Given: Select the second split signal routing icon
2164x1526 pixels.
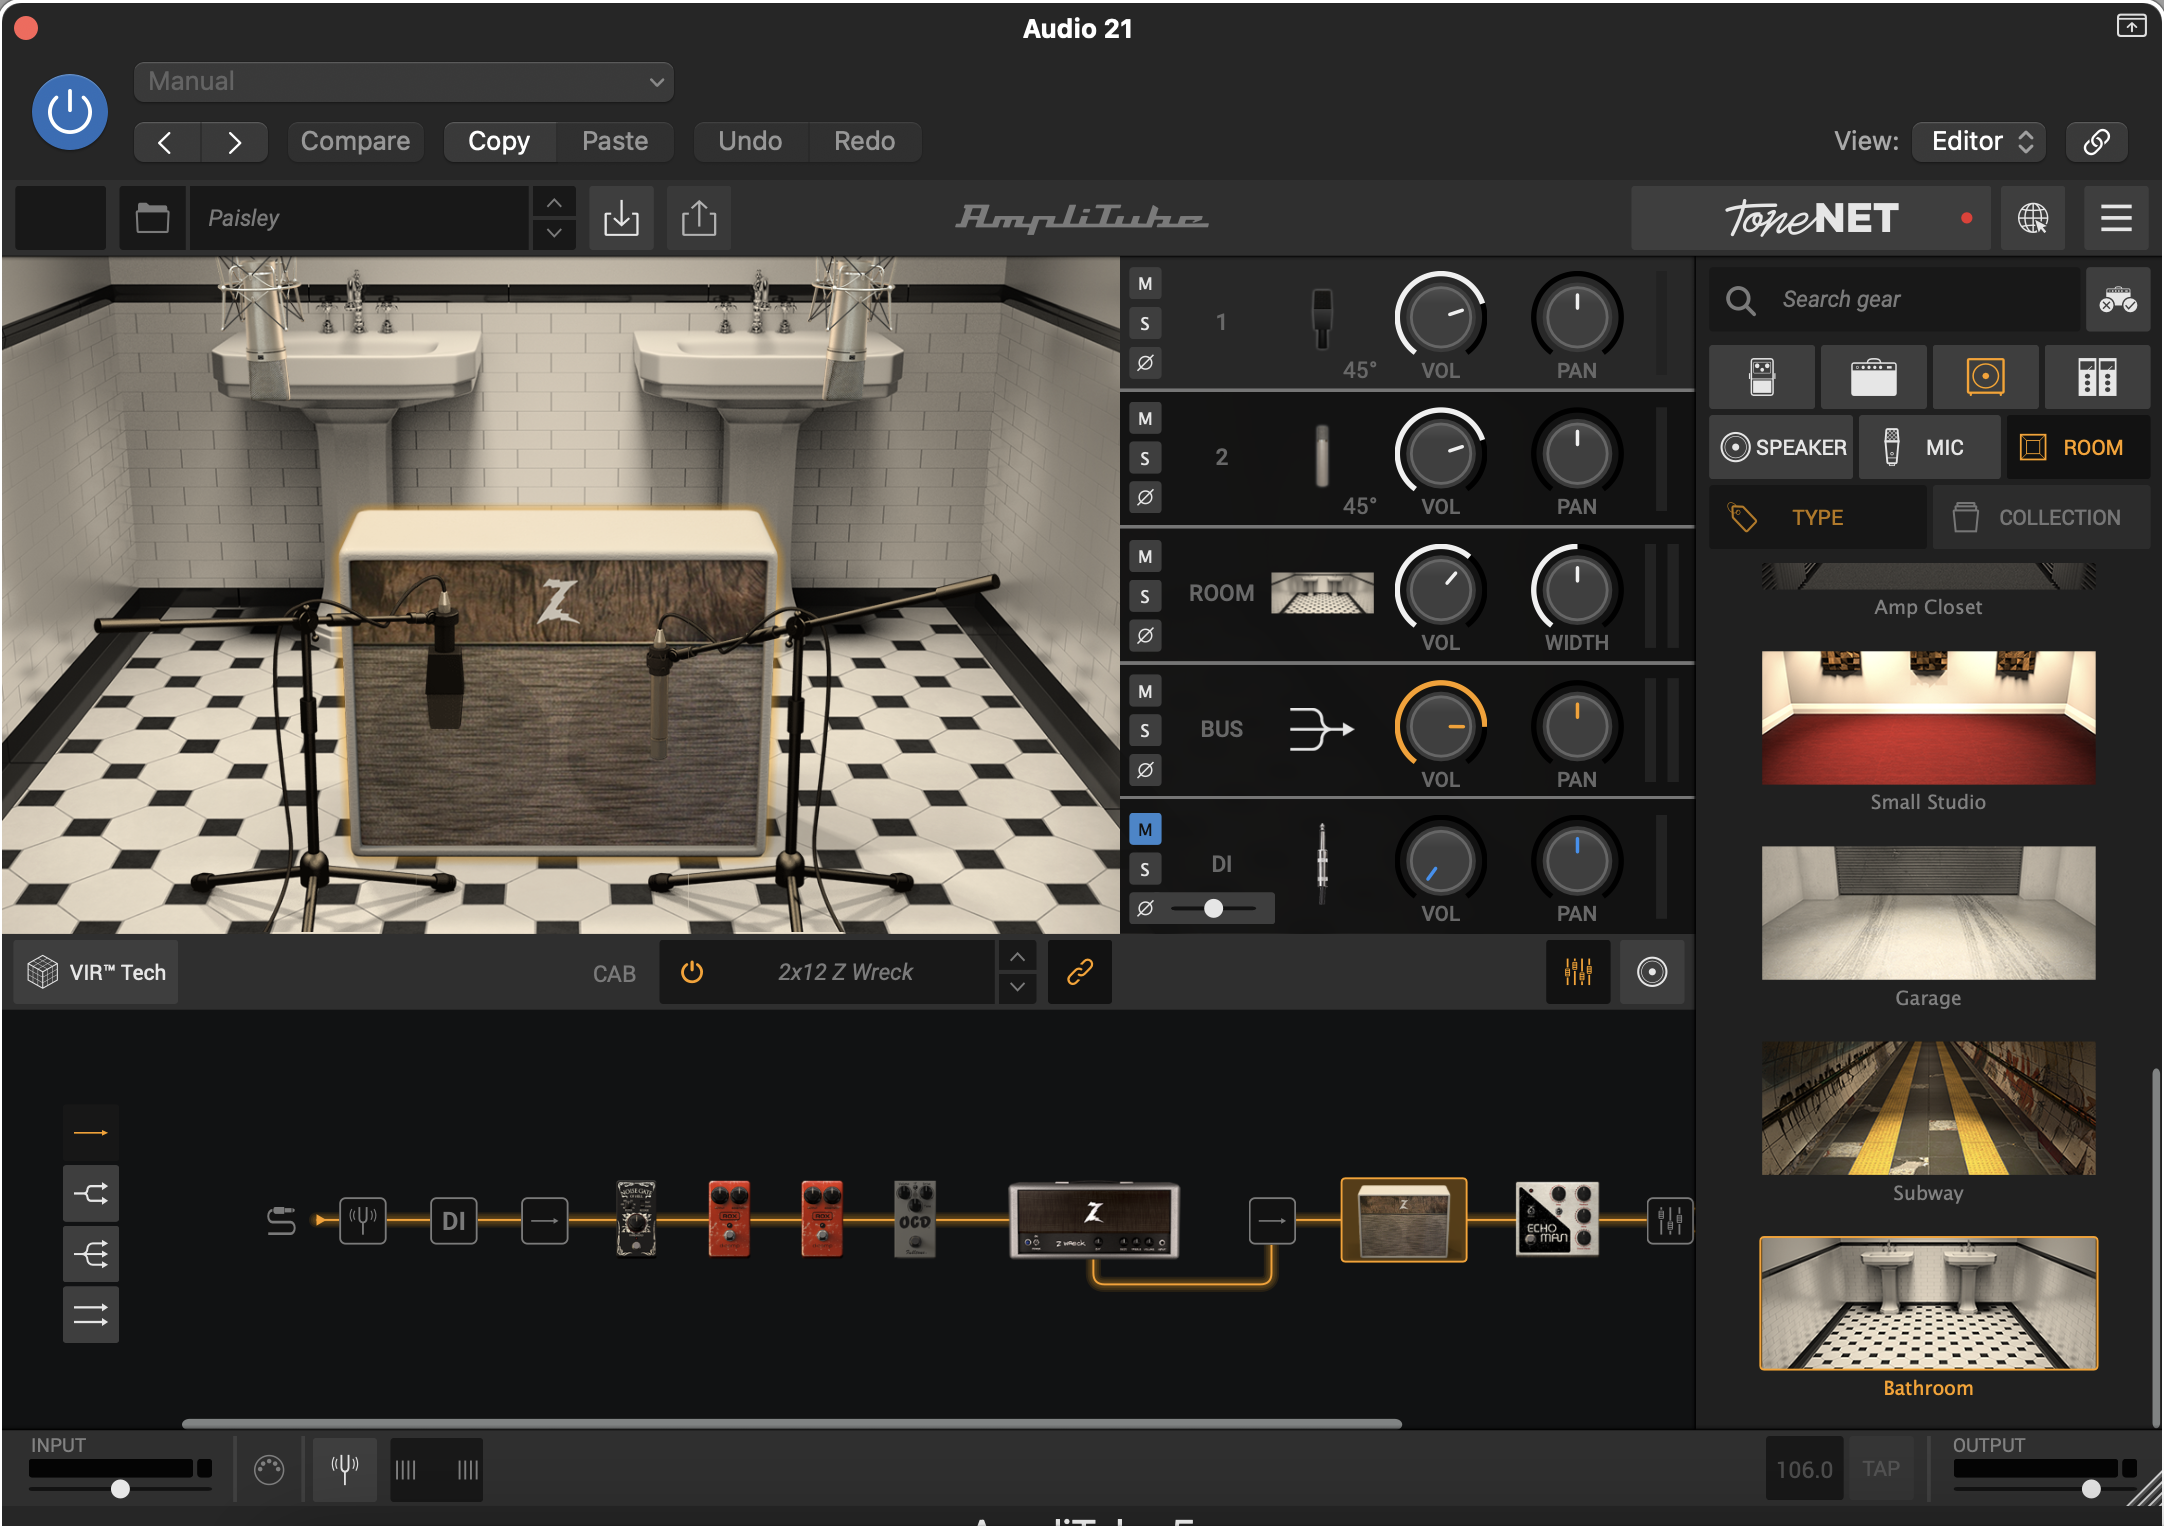Looking at the screenshot, I should (x=91, y=1193).
